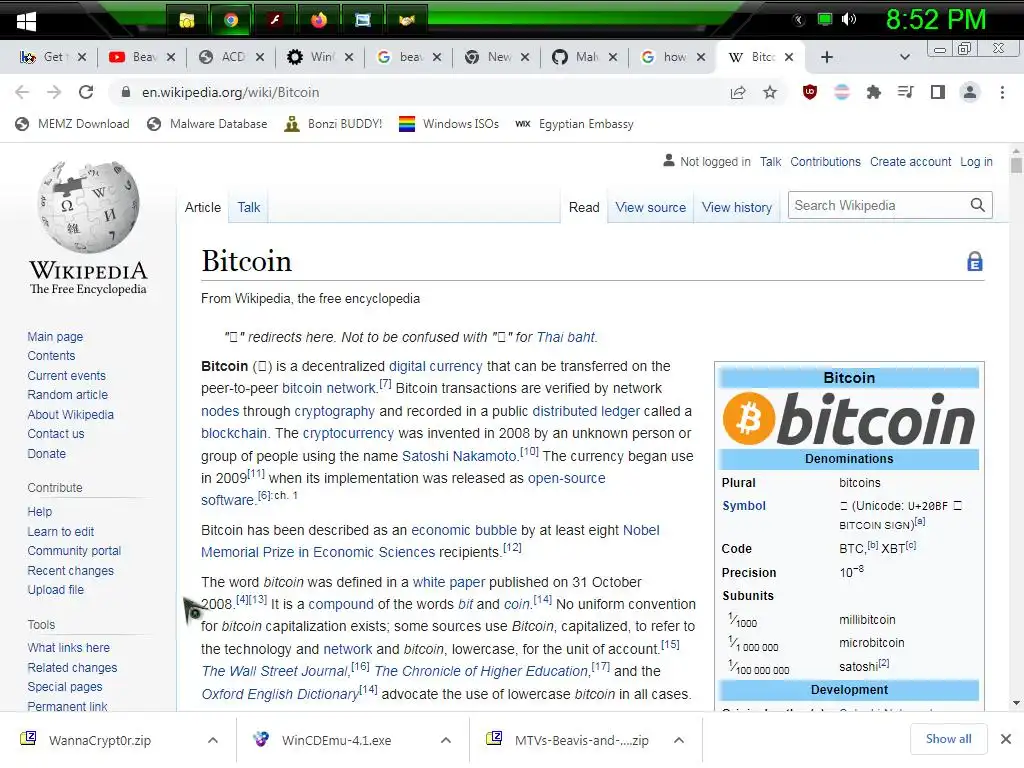
Task: Close the Bitcoin Wikipedia tab
Action: 789,57
